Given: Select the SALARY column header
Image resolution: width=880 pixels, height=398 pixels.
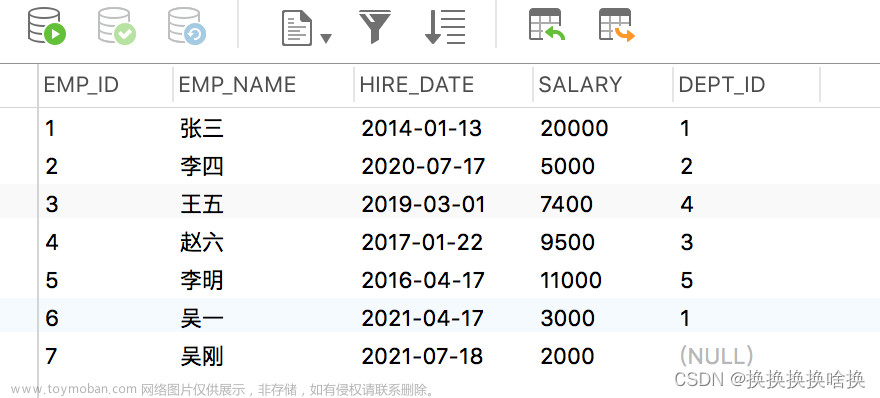Looking at the screenshot, I should coord(580,85).
